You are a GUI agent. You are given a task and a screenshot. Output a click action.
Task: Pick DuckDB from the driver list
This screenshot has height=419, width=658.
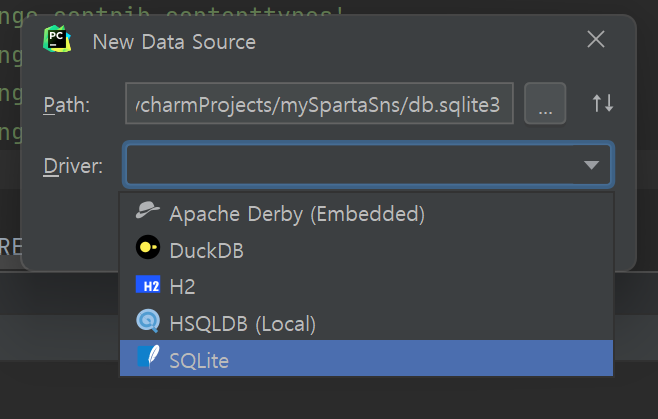pos(366,250)
